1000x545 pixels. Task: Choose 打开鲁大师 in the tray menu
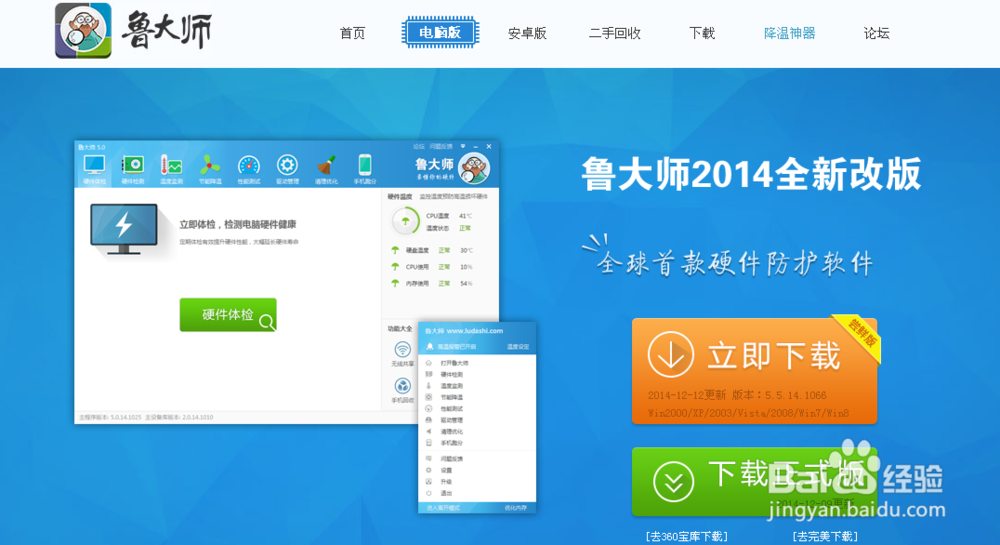(x=454, y=363)
